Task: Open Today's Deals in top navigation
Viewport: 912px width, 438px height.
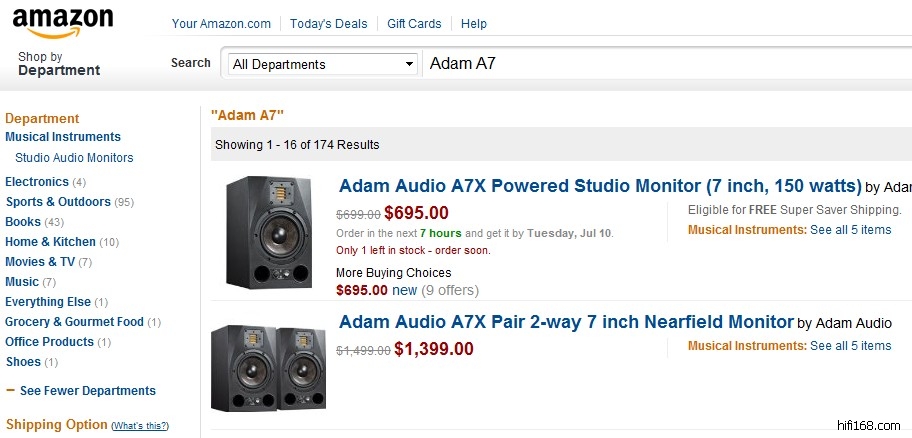Action: point(329,23)
